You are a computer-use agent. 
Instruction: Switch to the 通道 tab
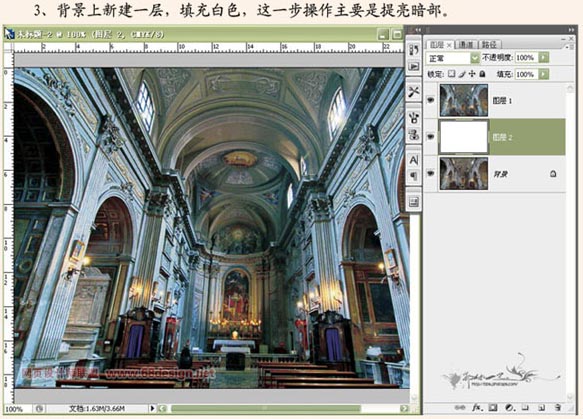[466, 45]
